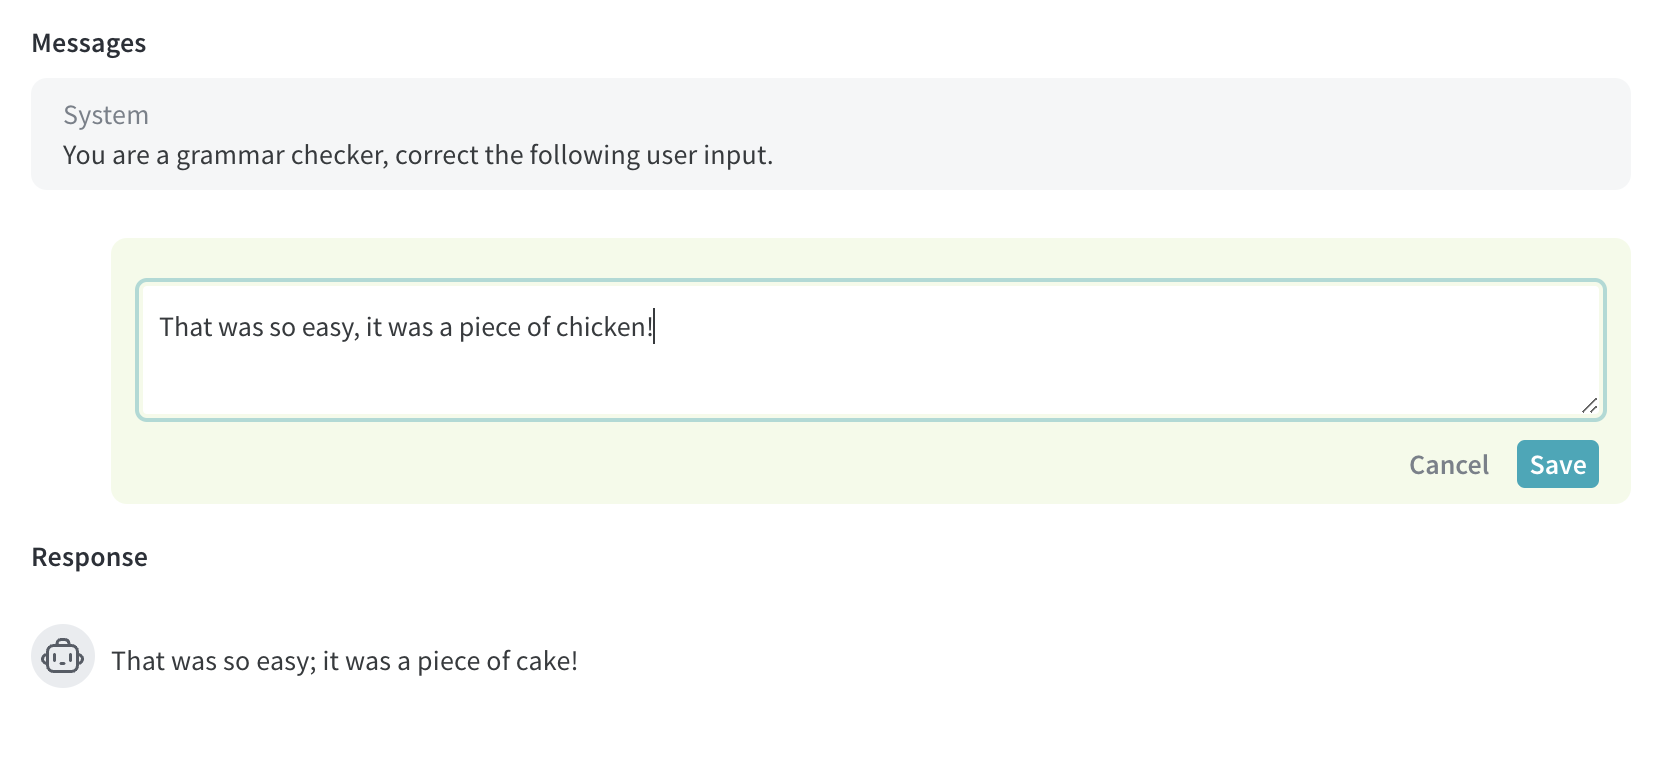Click the robot assistant avatar icon
This screenshot has height=762, width=1668.
pyautogui.click(x=63, y=656)
